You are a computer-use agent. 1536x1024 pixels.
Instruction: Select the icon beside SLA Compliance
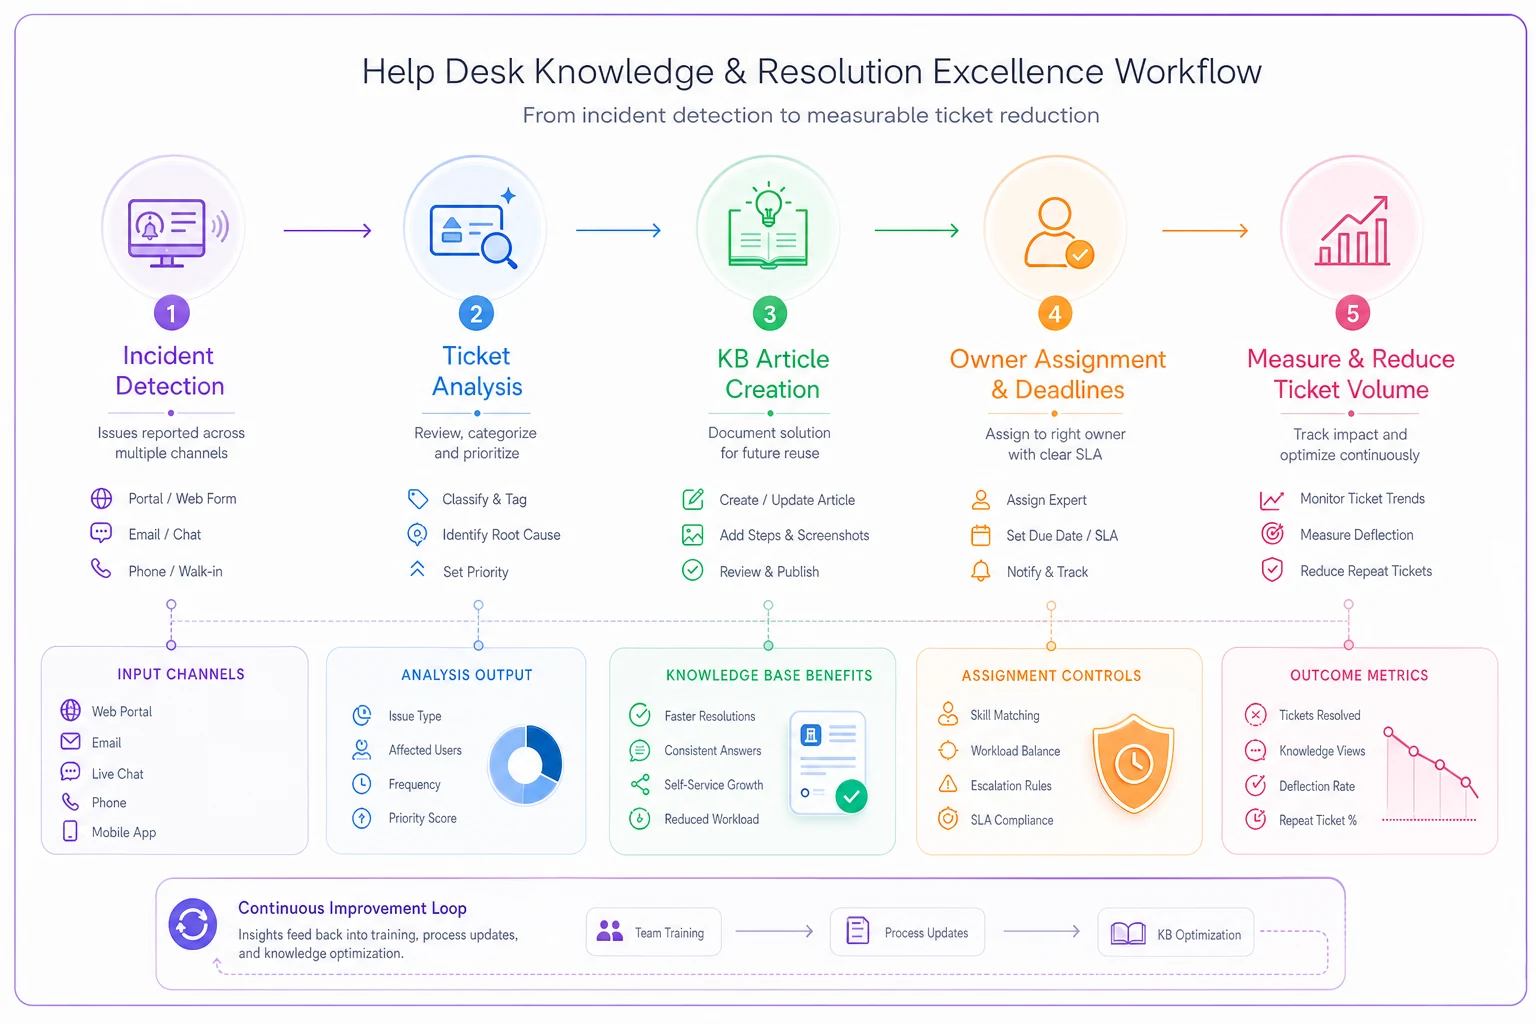coord(948,819)
